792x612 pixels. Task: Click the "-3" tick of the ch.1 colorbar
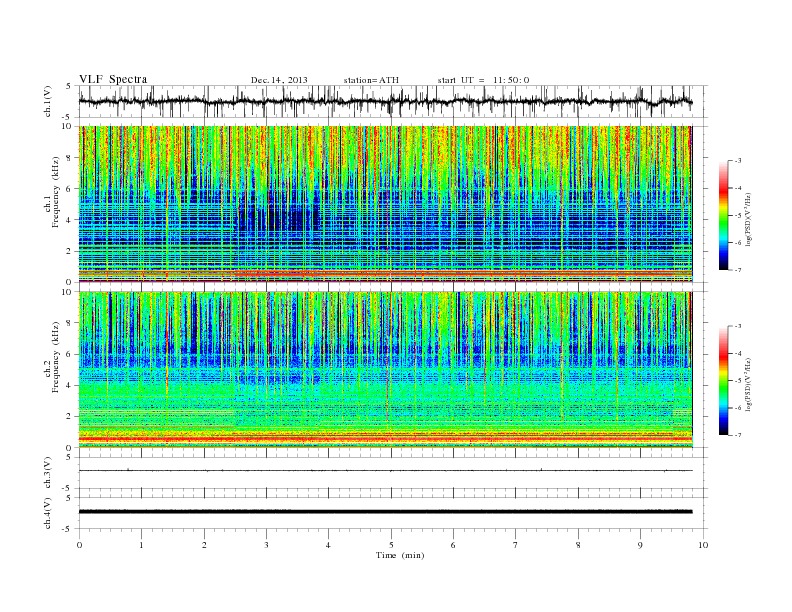[737, 161]
